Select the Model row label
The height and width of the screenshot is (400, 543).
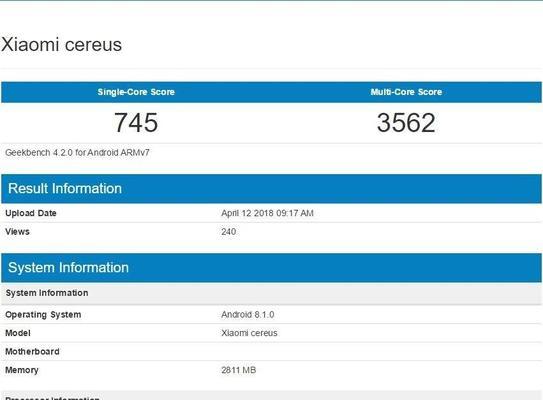tap(18, 333)
